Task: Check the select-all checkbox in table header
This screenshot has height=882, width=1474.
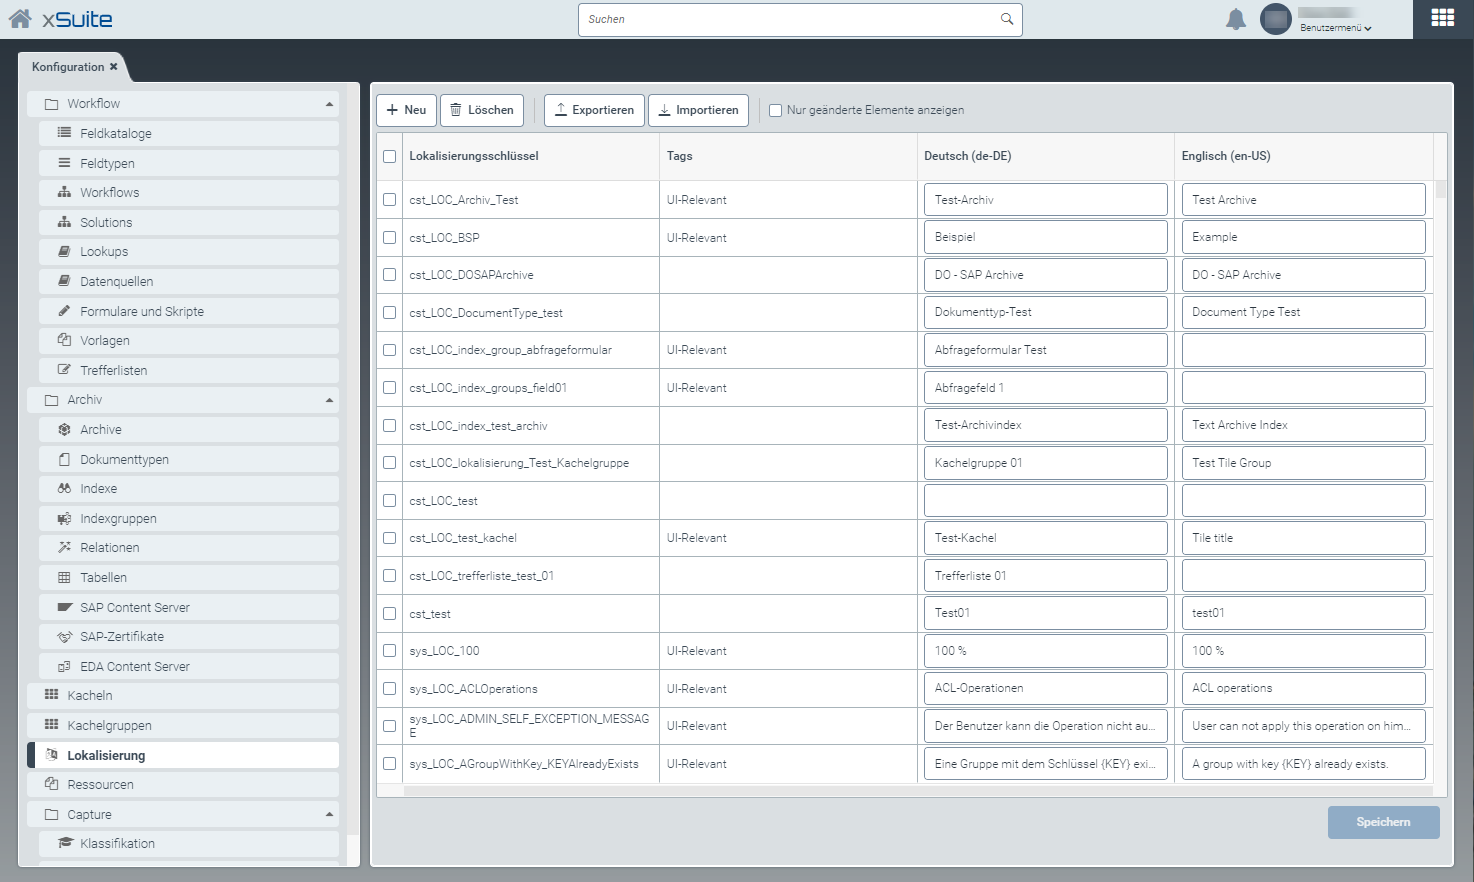Action: tap(389, 156)
